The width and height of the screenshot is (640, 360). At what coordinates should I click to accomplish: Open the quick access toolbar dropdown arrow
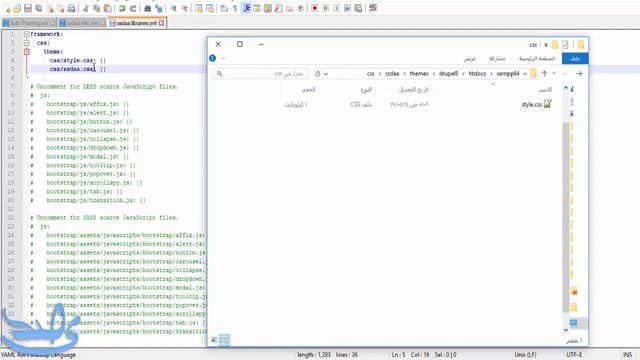coord(546,45)
